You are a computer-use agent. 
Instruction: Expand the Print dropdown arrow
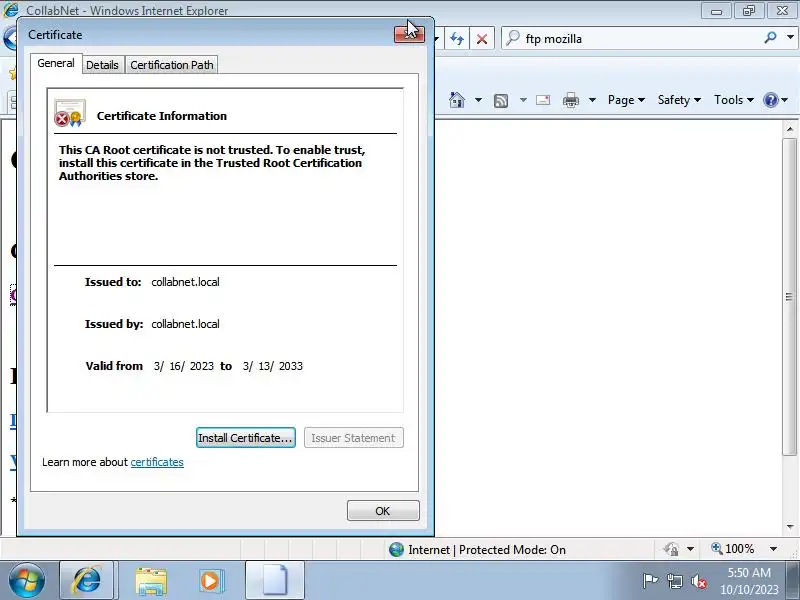pyautogui.click(x=592, y=100)
